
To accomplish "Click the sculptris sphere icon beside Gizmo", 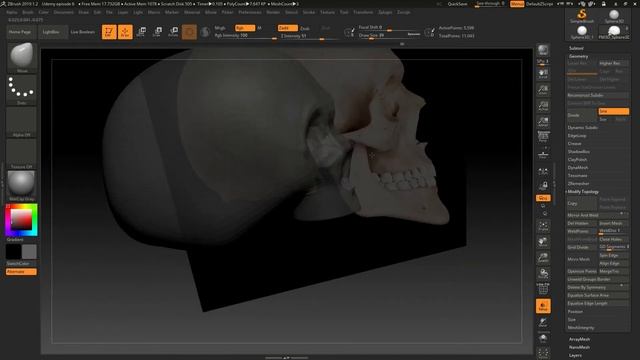I will (x=205, y=32).
